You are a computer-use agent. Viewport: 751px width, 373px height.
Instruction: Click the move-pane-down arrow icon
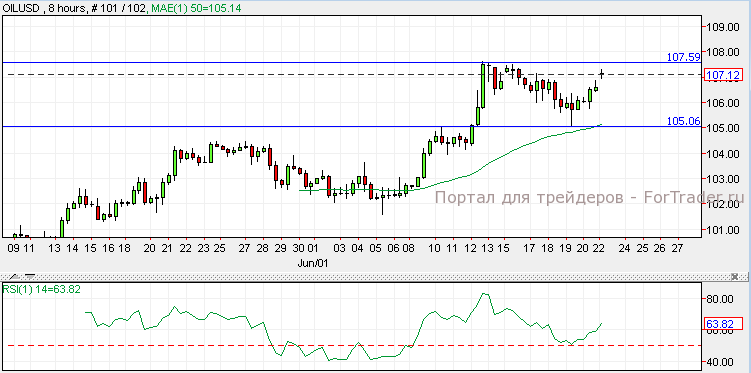coord(29,277)
